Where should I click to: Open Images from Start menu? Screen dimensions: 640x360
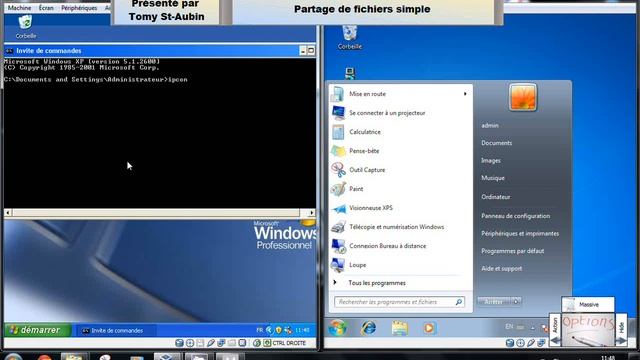coord(491,160)
